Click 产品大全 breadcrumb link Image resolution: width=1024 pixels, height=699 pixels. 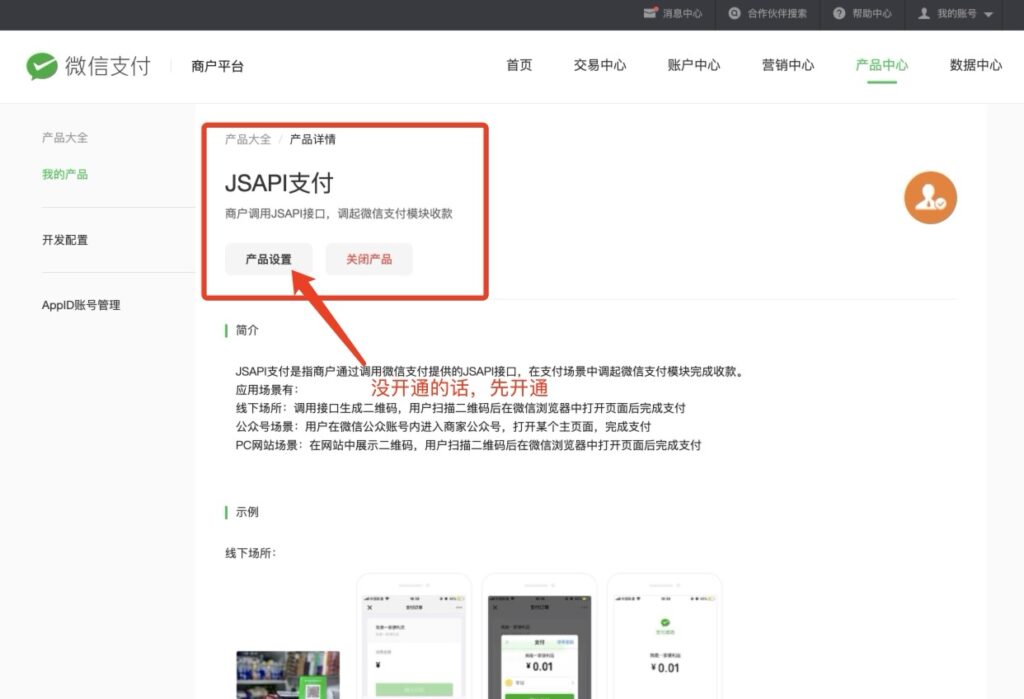click(x=248, y=139)
